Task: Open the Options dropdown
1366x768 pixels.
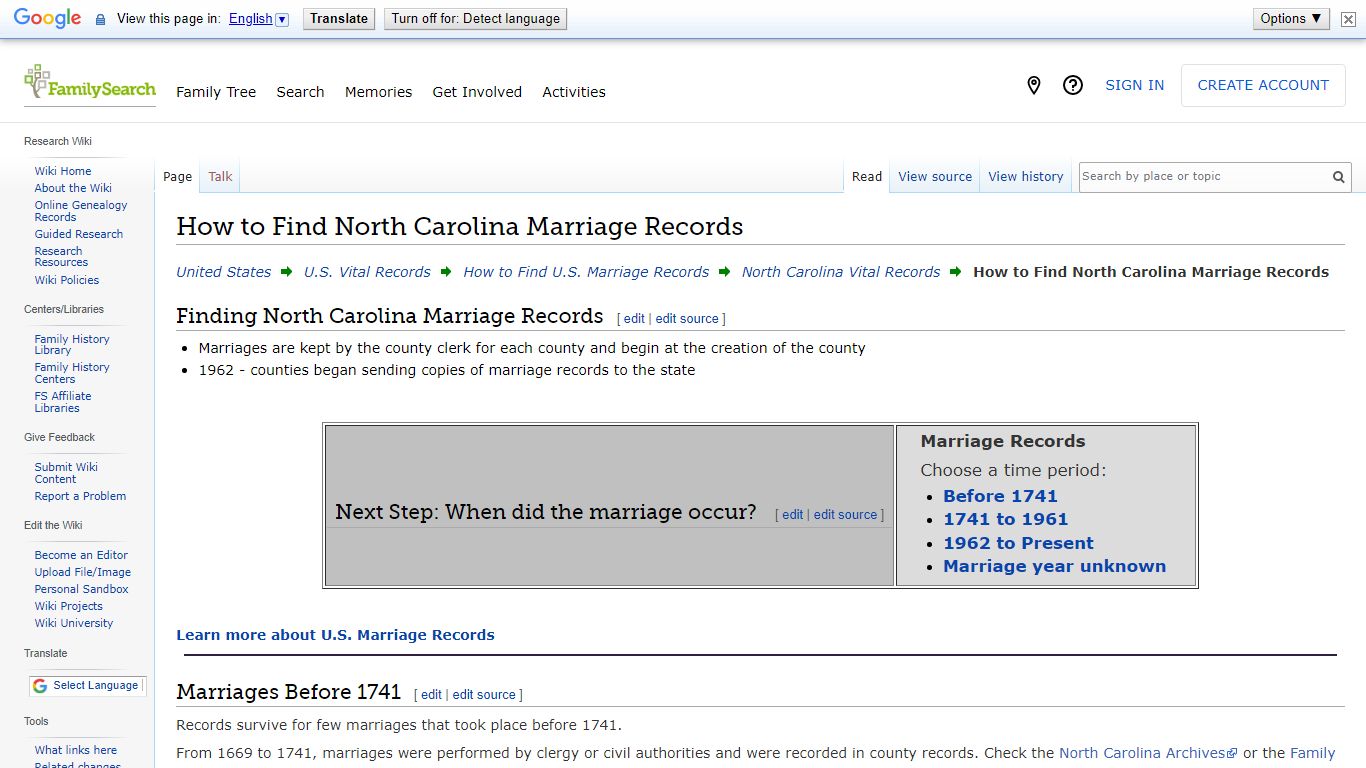Action: (1290, 18)
